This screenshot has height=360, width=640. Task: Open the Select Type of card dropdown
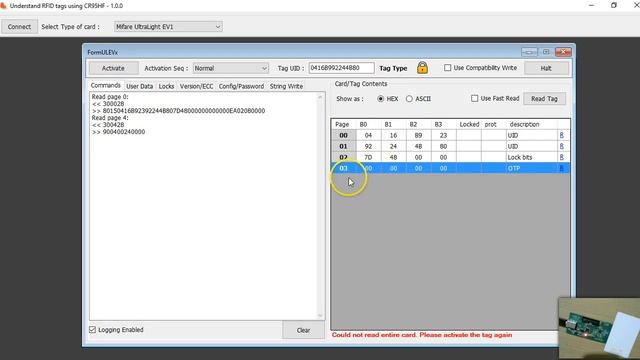point(168,27)
